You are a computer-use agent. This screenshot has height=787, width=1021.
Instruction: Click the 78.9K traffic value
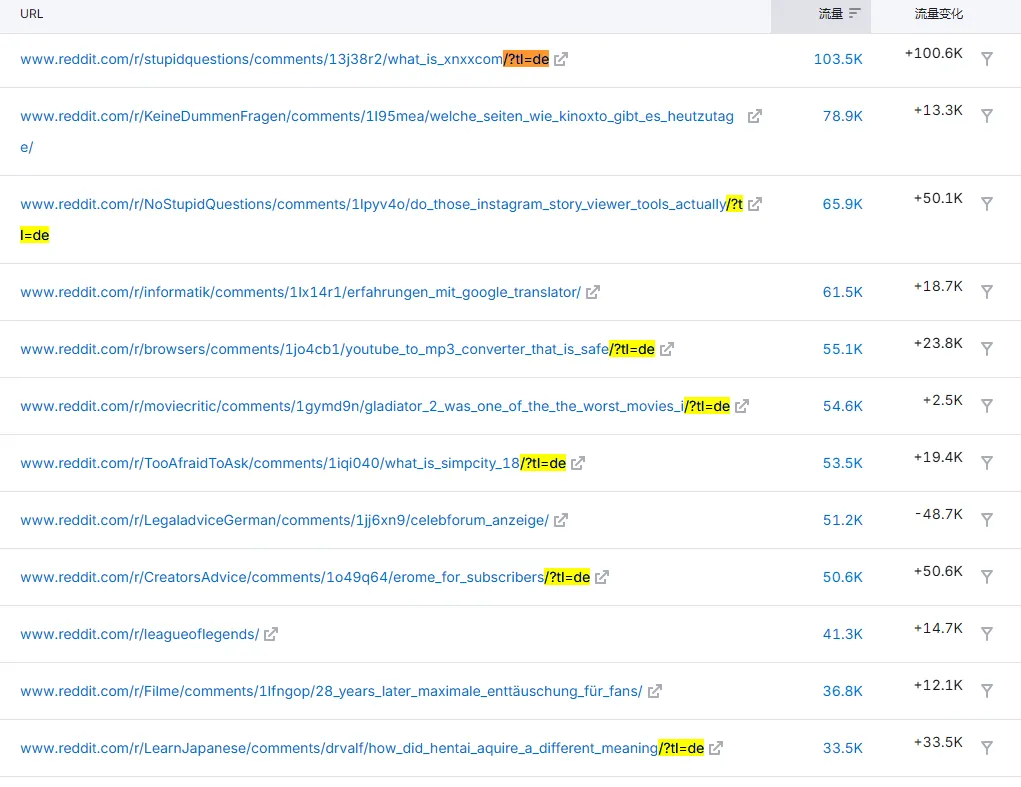[x=843, y=116]
